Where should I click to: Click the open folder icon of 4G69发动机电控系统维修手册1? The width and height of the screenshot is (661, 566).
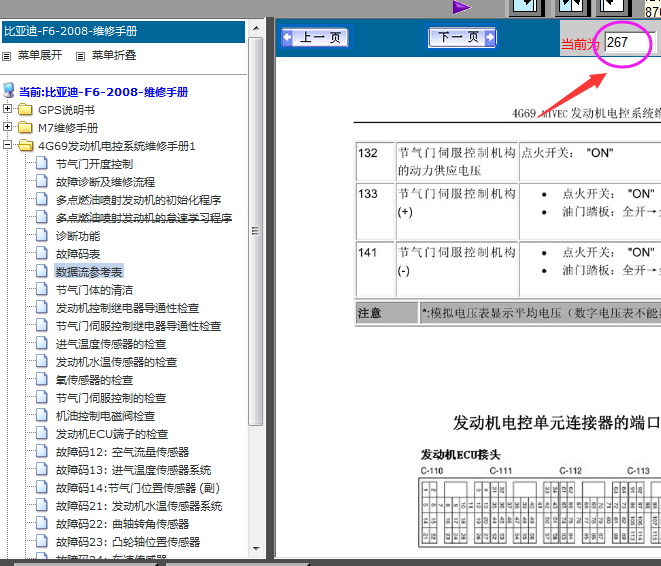tap(25, 145)
